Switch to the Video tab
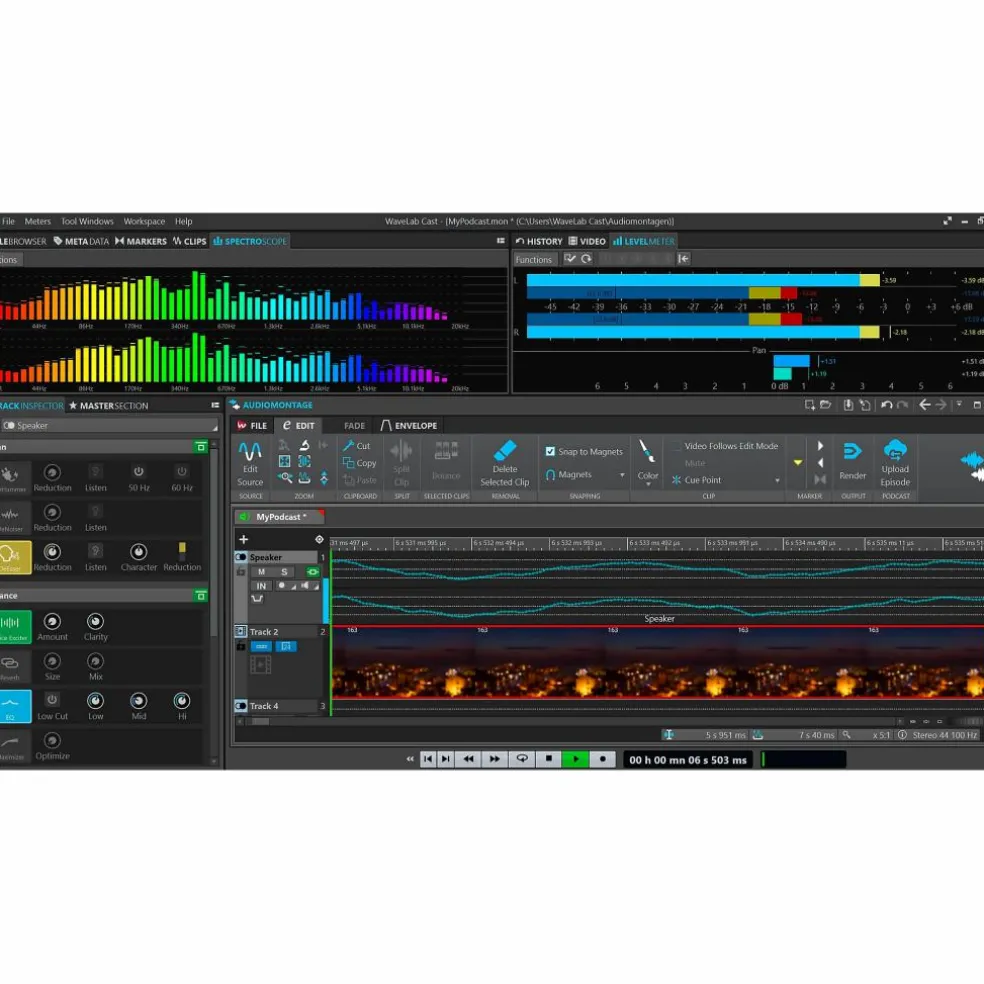Viewport: 984px width, 984px height. 587,241
